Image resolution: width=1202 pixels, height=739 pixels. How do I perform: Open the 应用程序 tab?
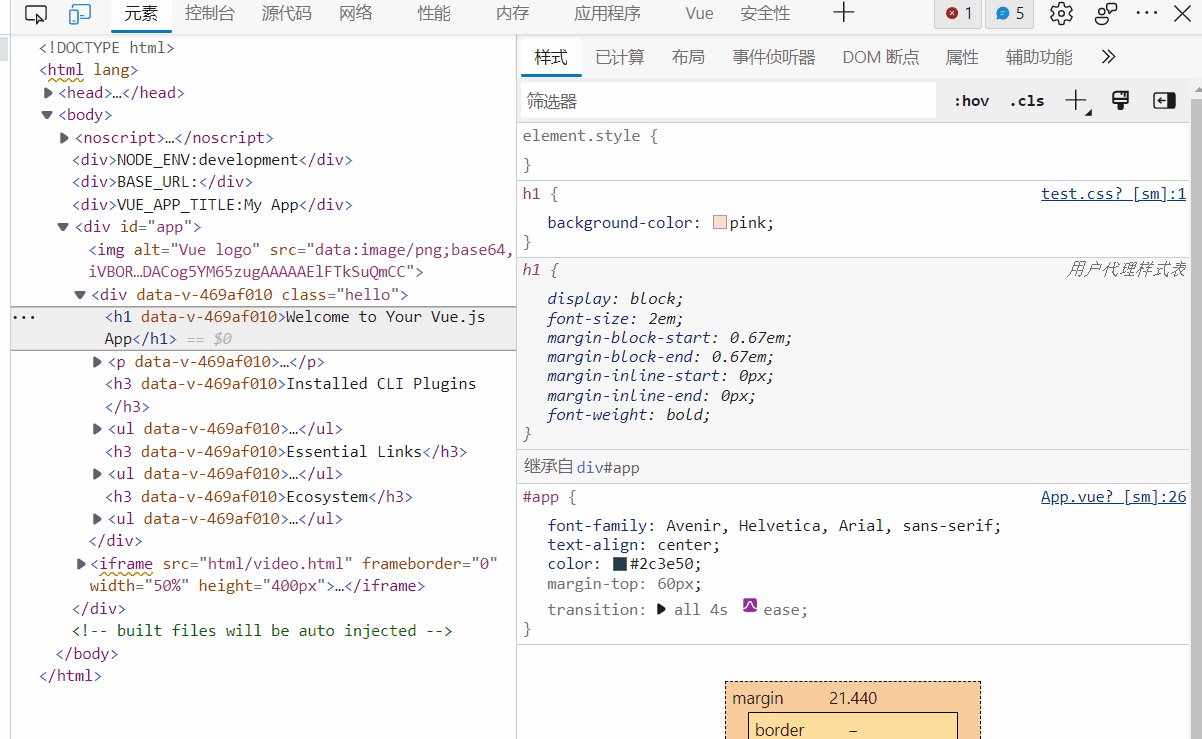(x=607, y=14)
